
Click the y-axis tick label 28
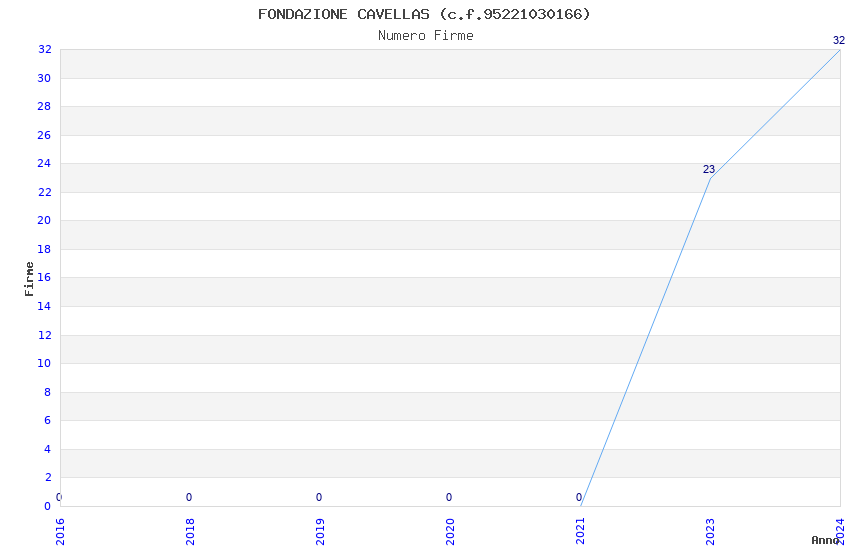click(44, 106)
